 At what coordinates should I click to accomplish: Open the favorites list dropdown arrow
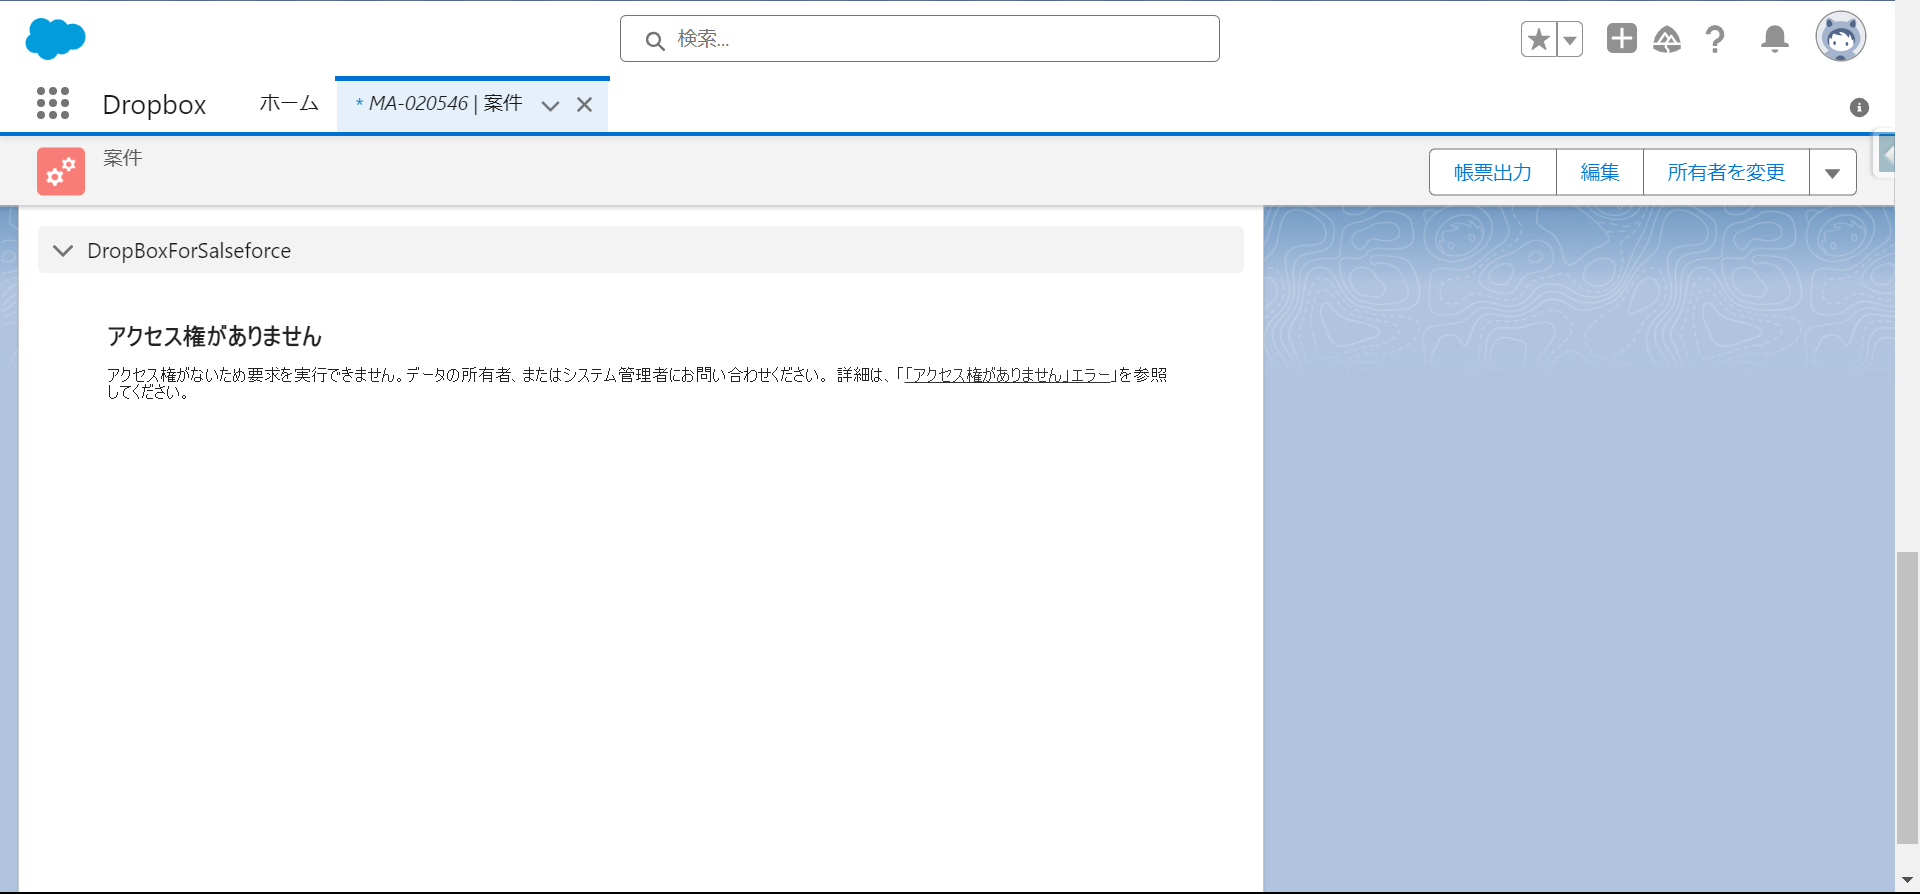point(1570,40)
